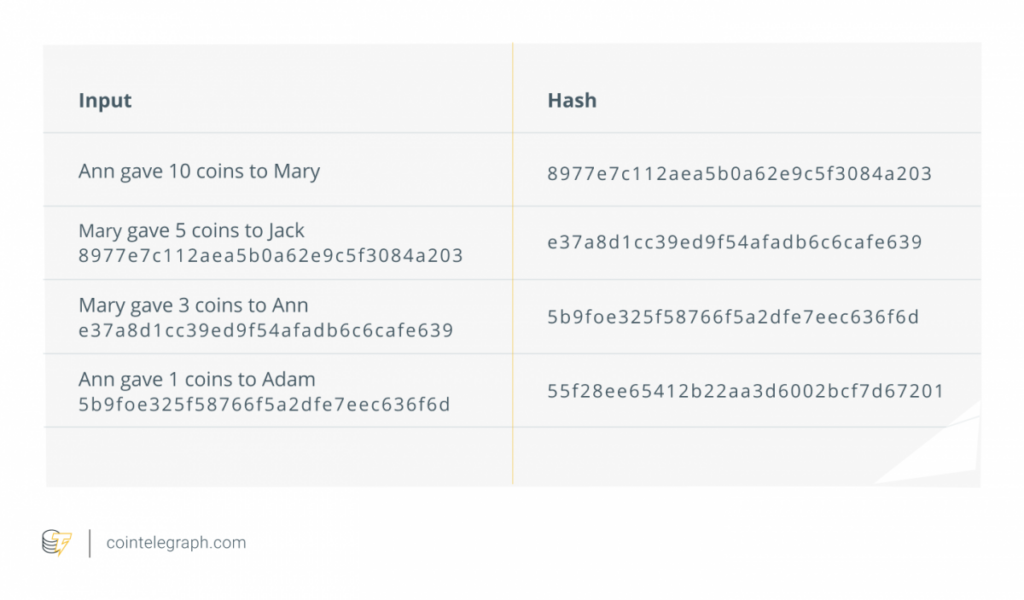
Task: Click the empty bottom row under Input
Action: click(x=279, y=457)
